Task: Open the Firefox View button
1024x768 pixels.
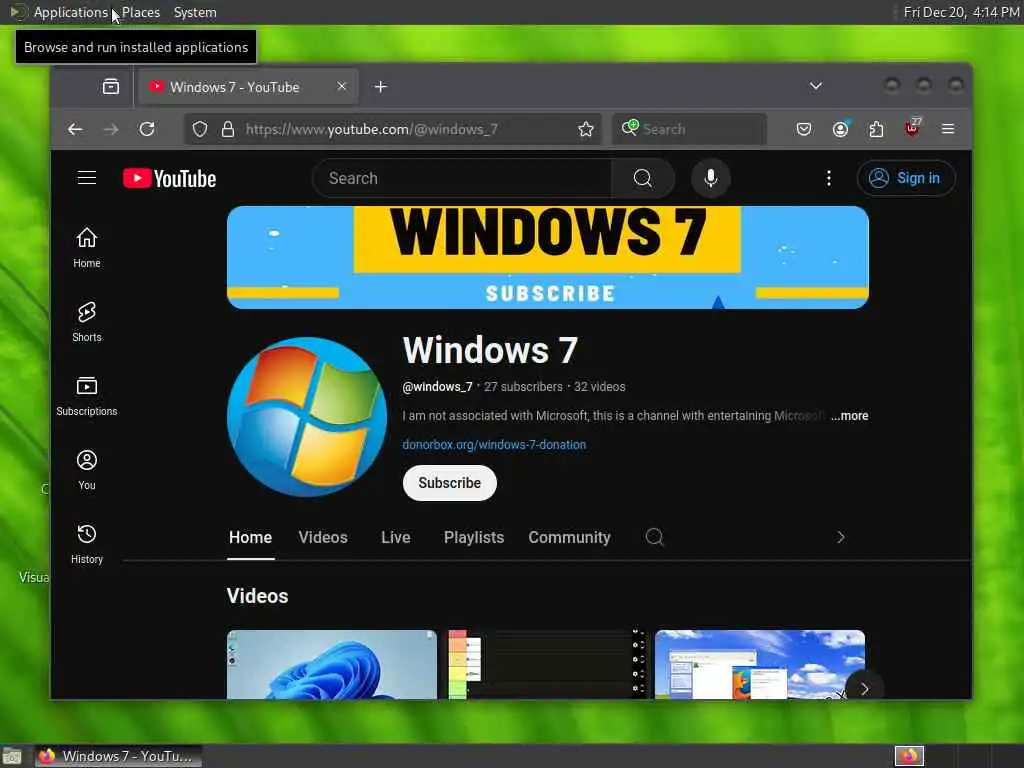Action: [x=111, y=86]
